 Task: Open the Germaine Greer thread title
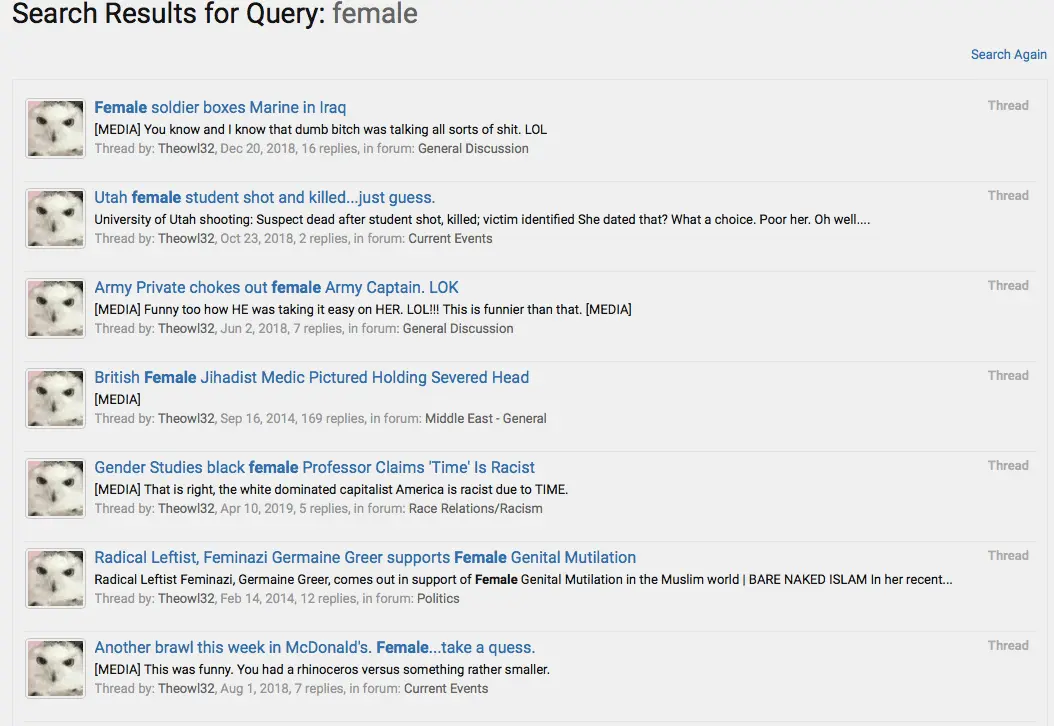pyautogui.click(x=365, y=558)
